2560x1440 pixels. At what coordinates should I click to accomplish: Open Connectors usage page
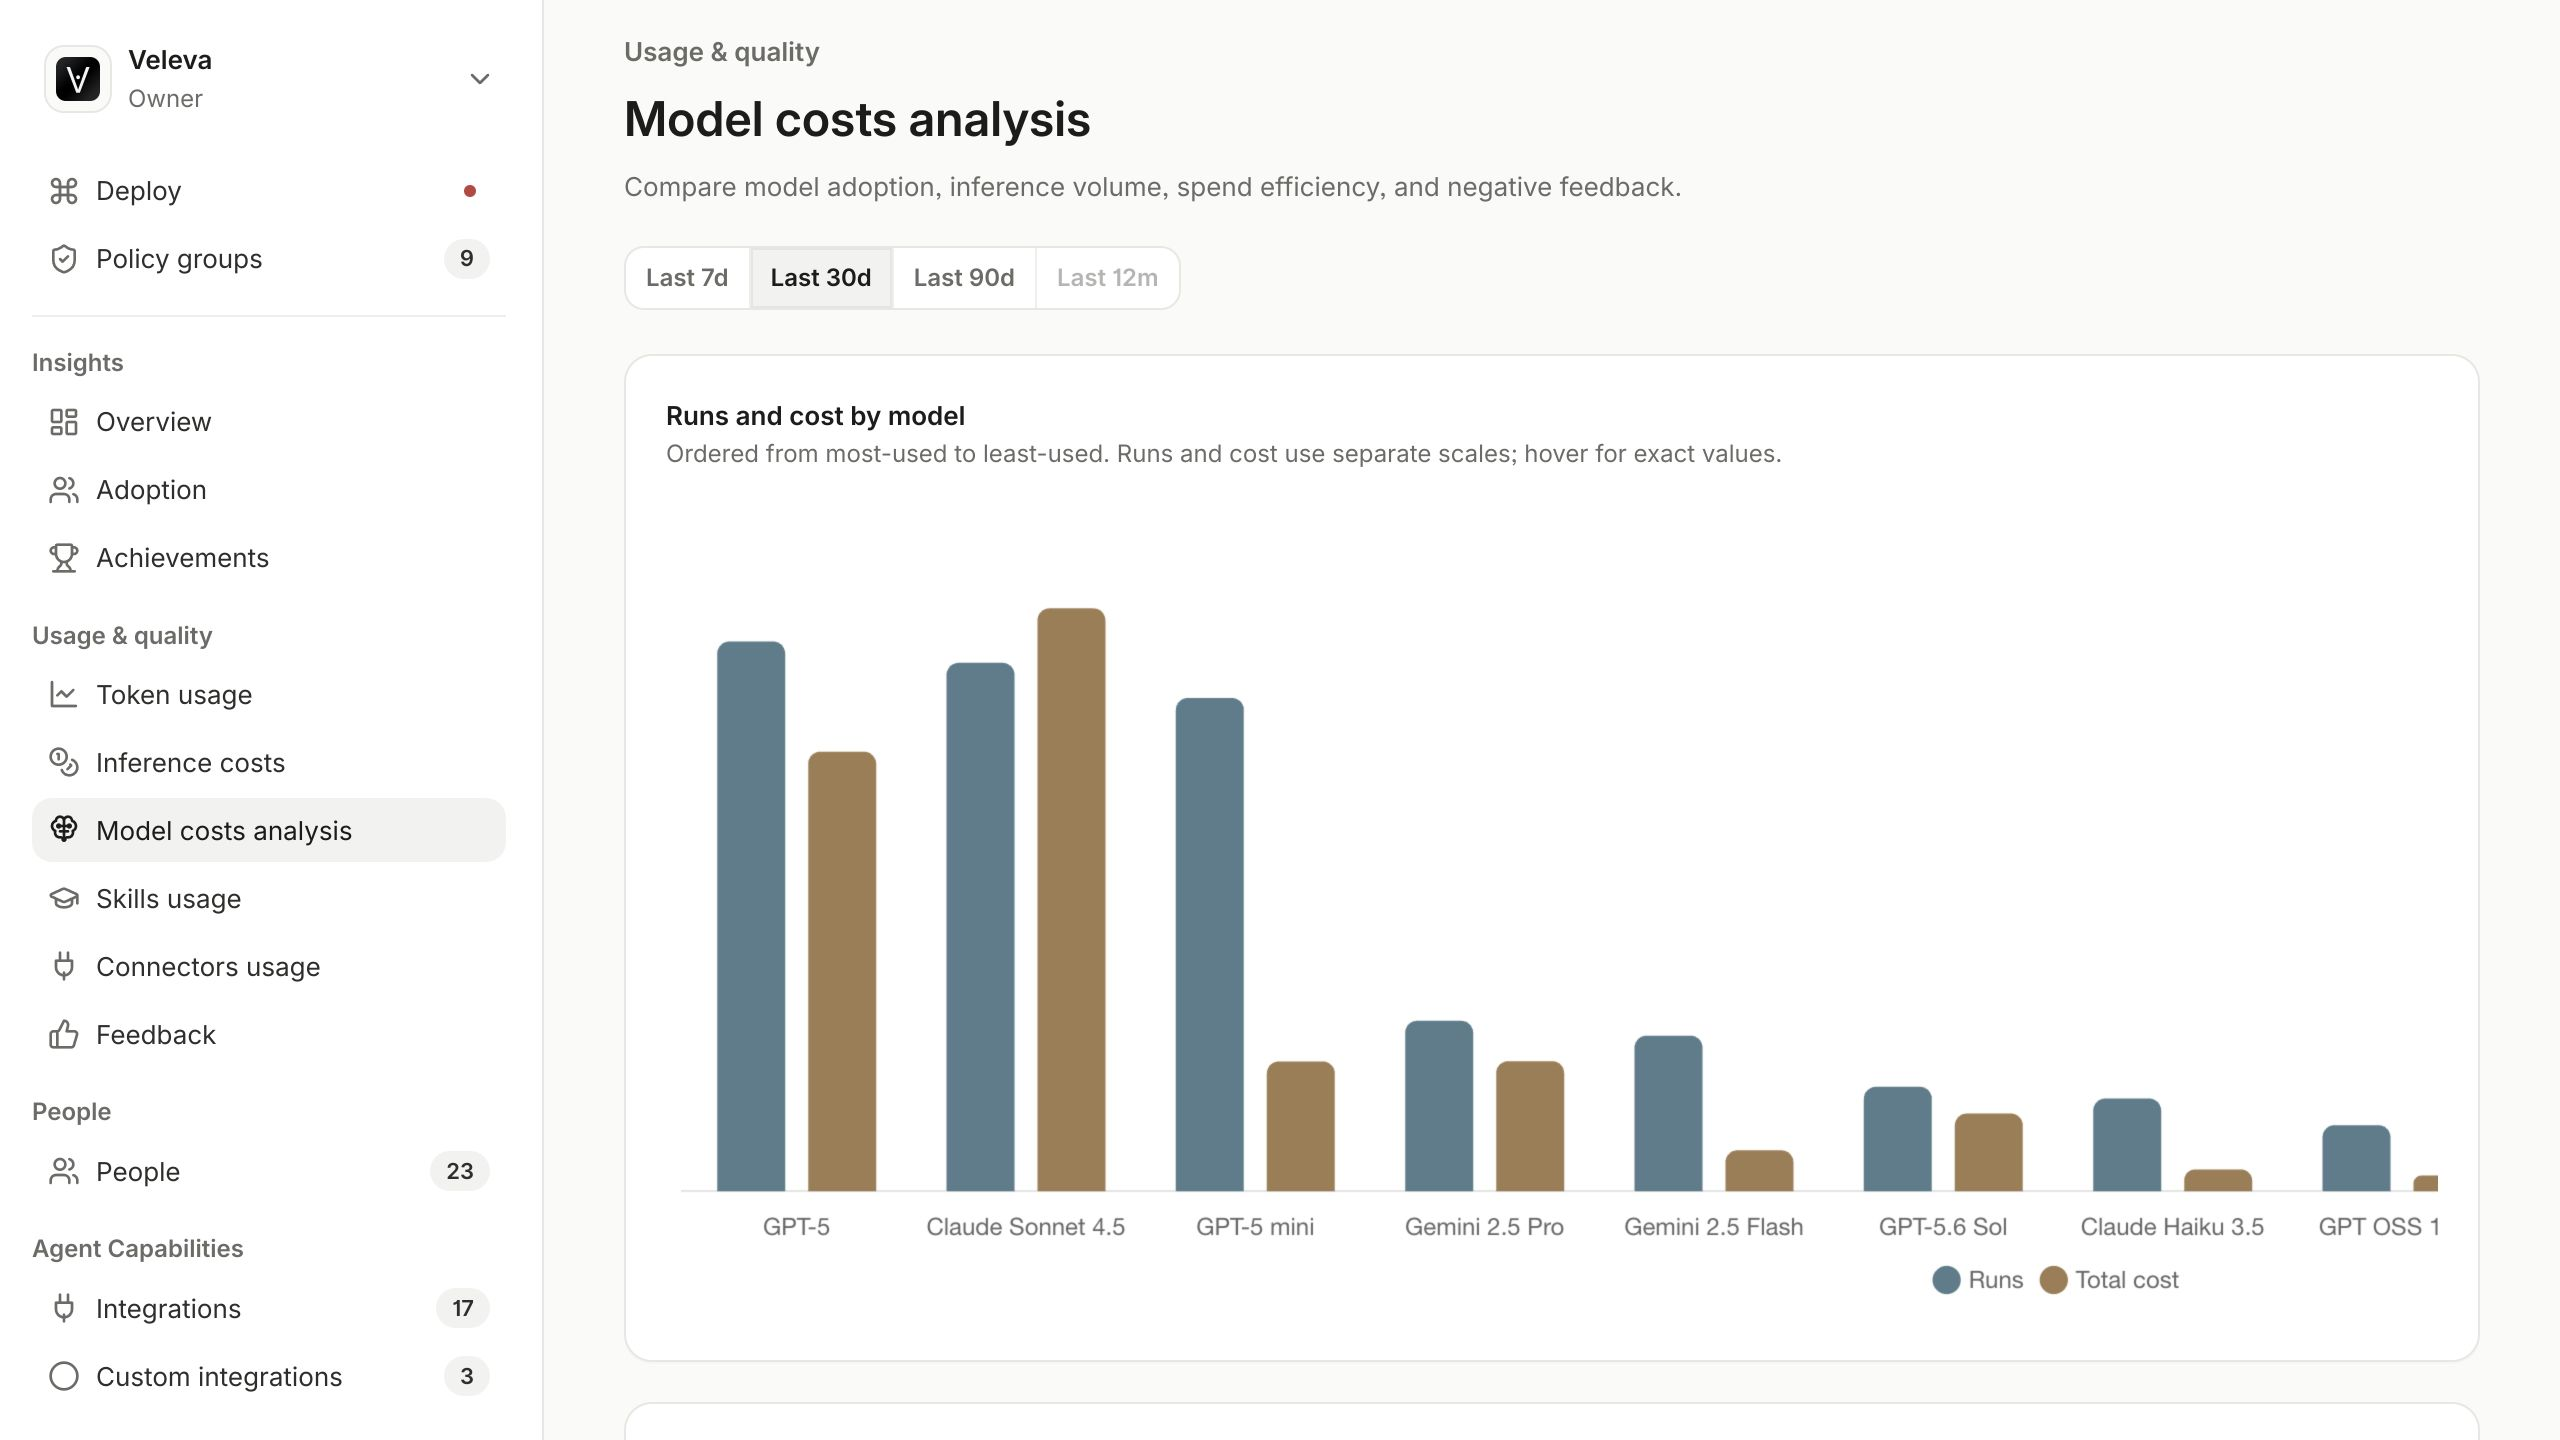pos(269,967)
